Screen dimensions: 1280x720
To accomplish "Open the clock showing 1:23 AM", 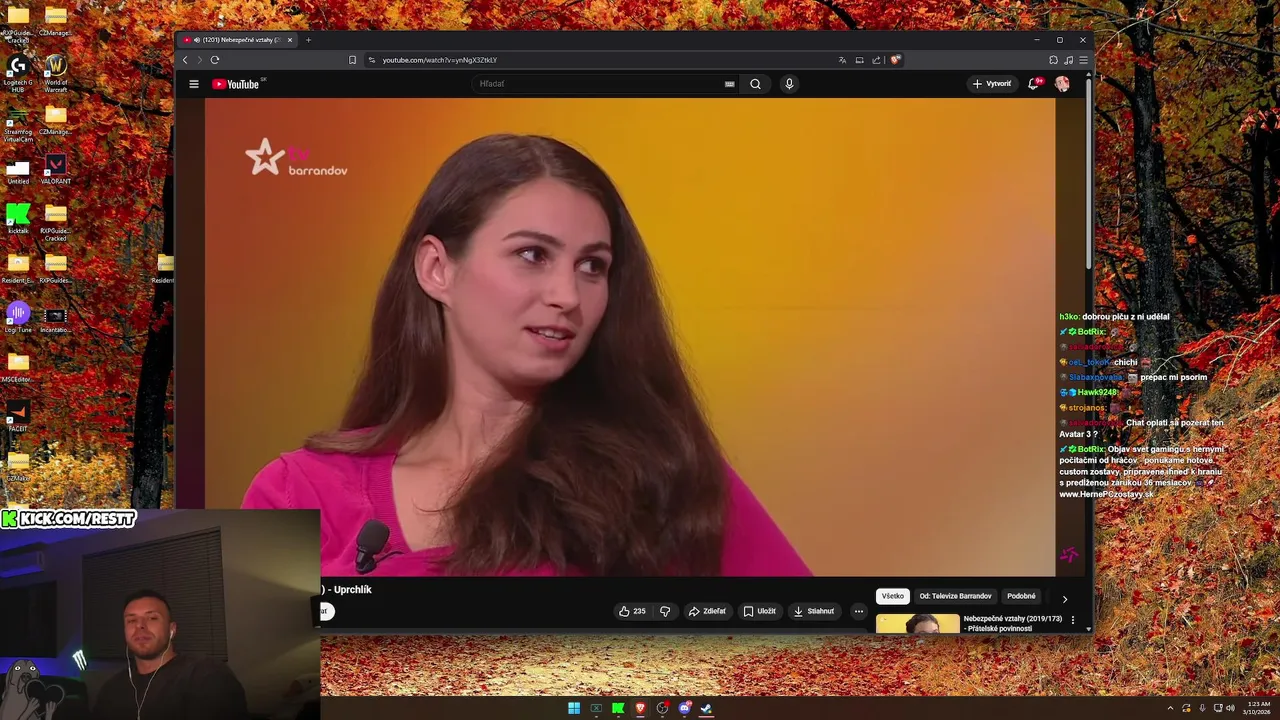I will (x=1257, y=708).
